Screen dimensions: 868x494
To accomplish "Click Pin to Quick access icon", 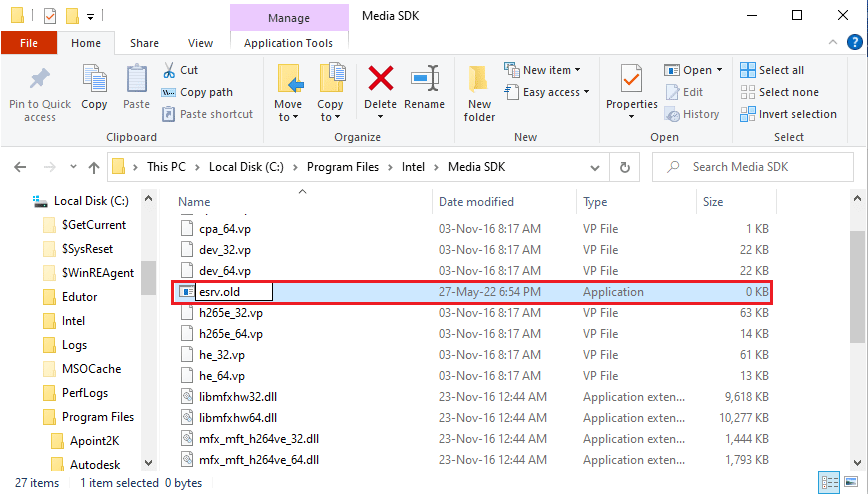I will pos(39,79).
